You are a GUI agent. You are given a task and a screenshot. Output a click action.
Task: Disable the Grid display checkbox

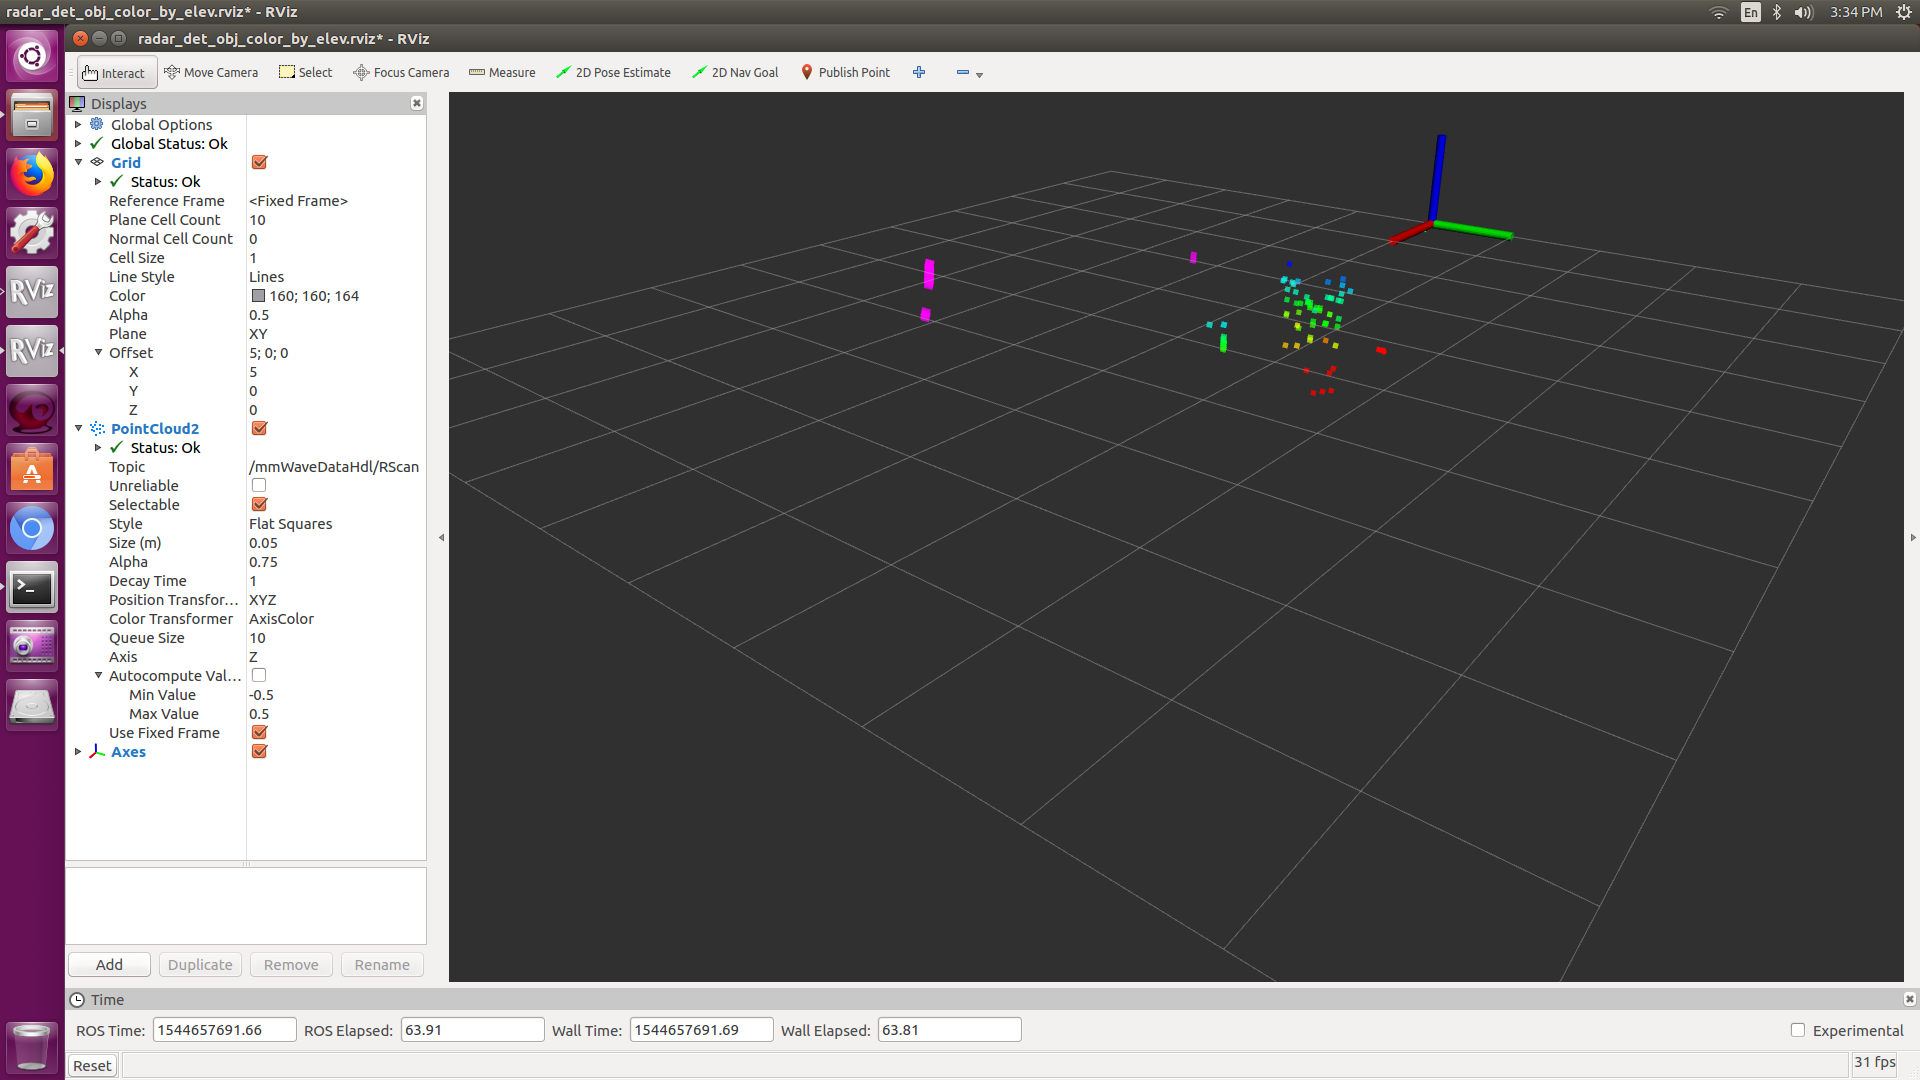pos(259,163)
